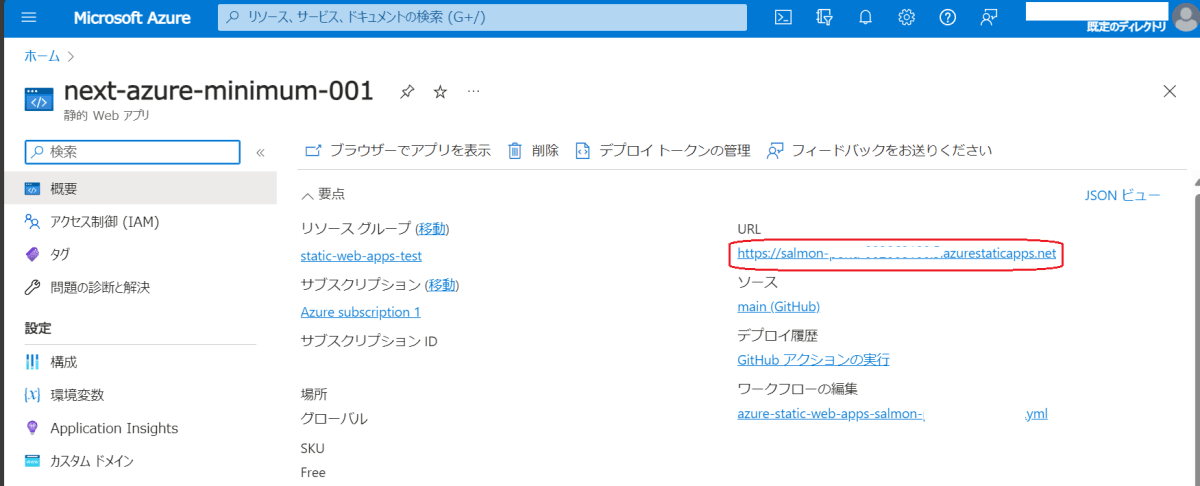Collapse the sidebar with double chevron
1200x486 pixels.
(x=260, y=152)
